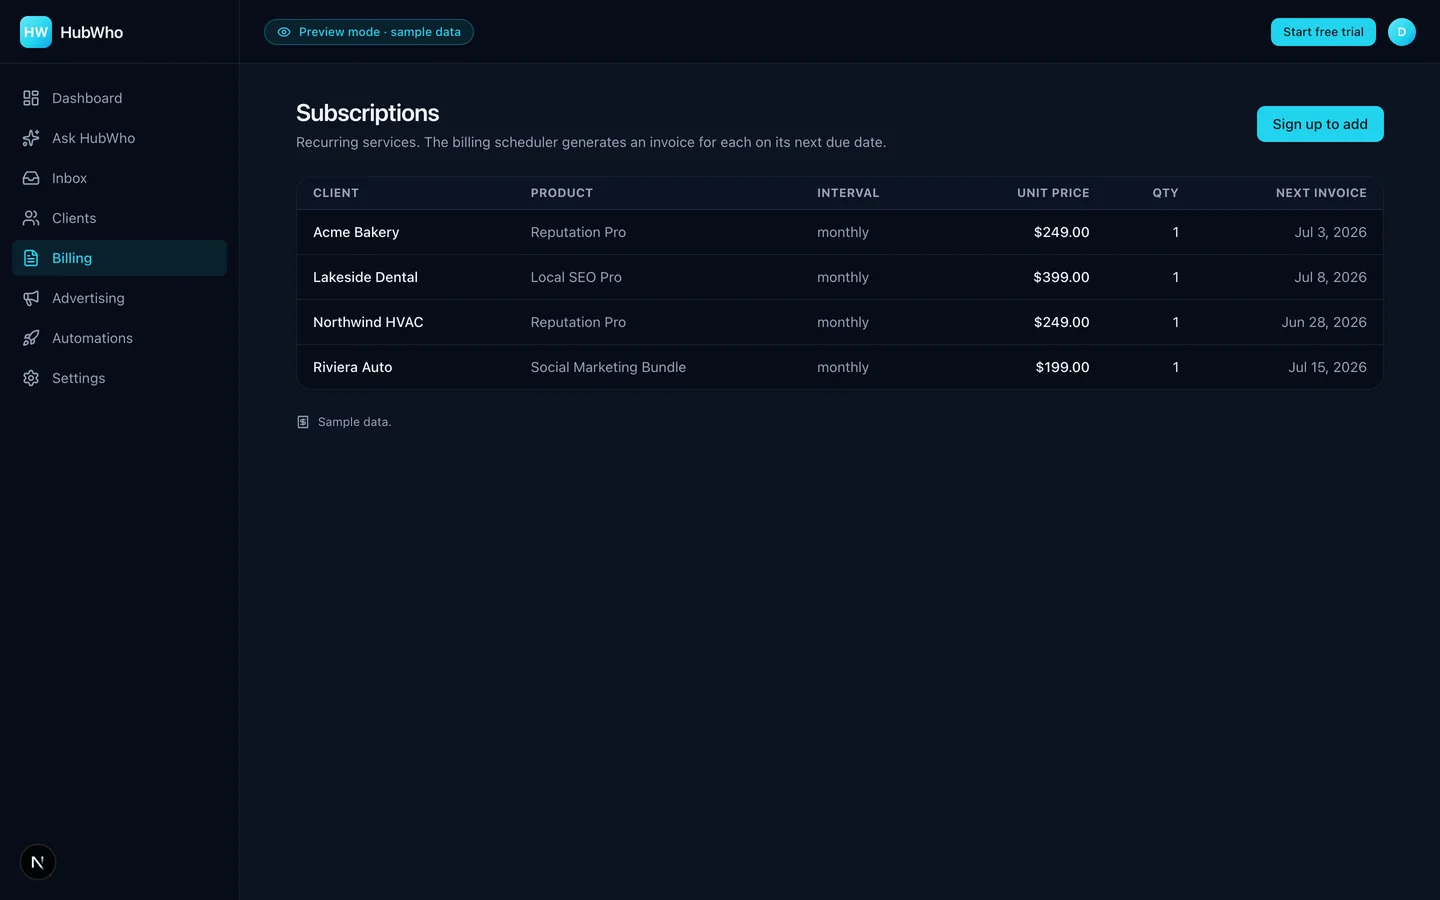Click the Ask HubWho sparkles icon
The image size is (1440, 900).
click(x=31, y=138)
